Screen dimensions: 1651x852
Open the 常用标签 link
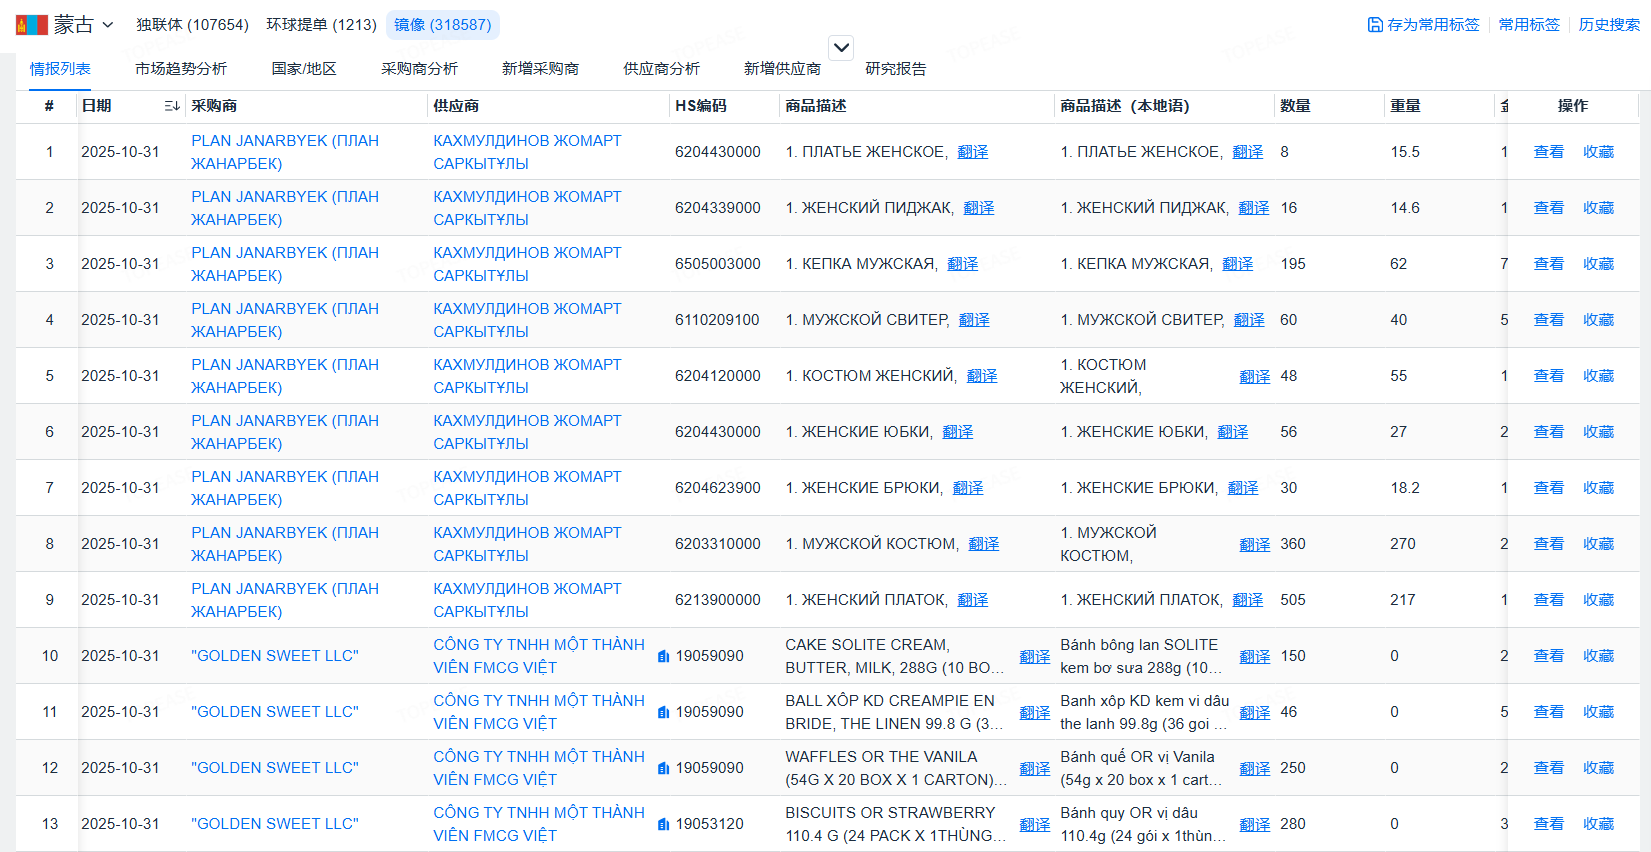coord(1528,25)
